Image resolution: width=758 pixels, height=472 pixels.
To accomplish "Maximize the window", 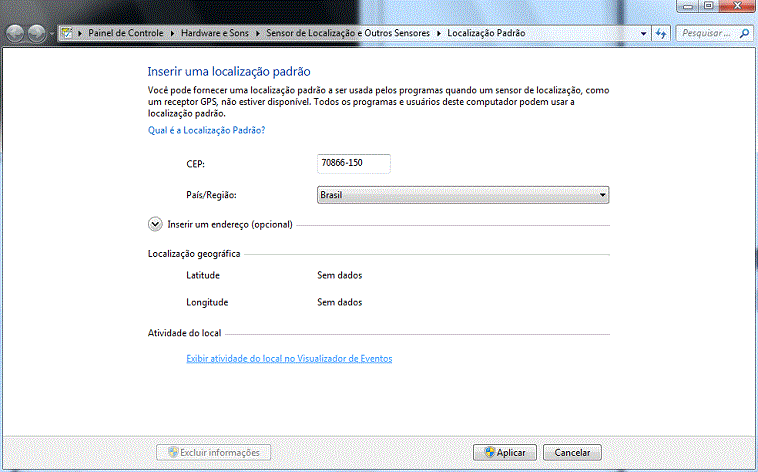I will coord(709,6).
